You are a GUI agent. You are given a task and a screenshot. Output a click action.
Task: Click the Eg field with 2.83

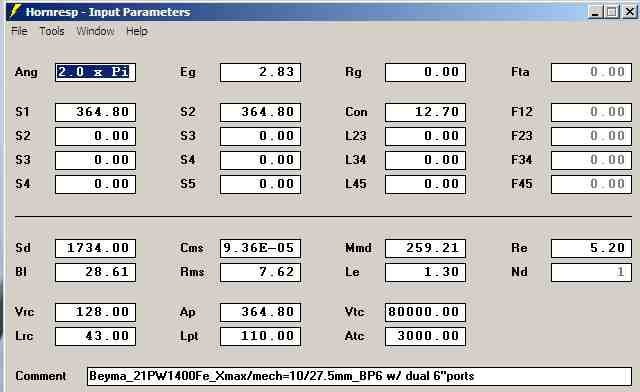coord(260,72)
